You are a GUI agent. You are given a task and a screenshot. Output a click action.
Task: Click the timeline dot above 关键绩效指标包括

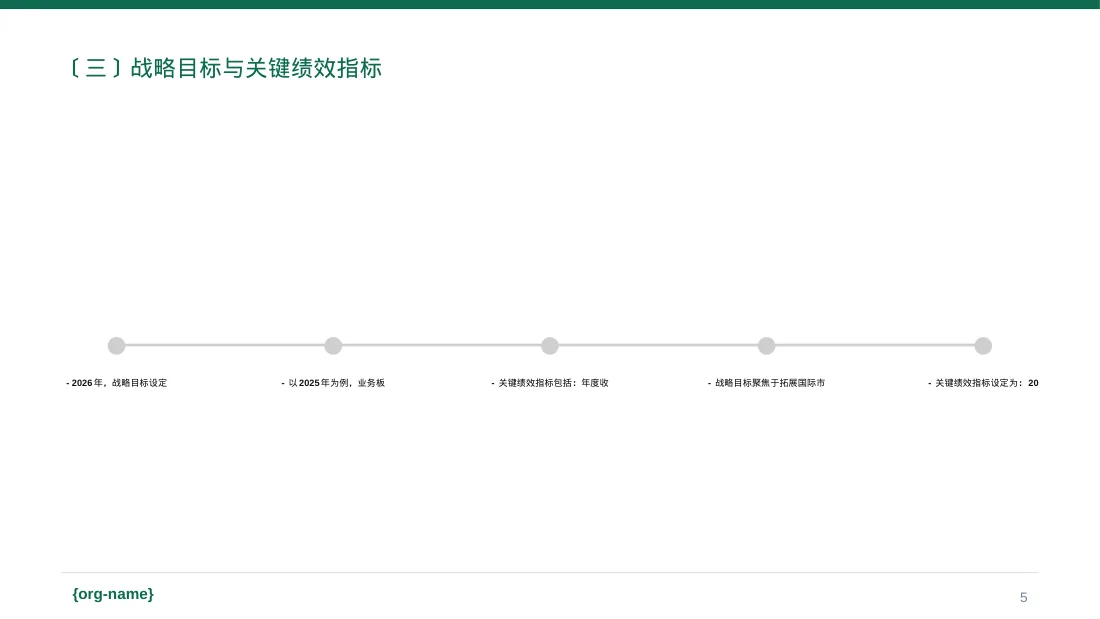pos(550,345)
